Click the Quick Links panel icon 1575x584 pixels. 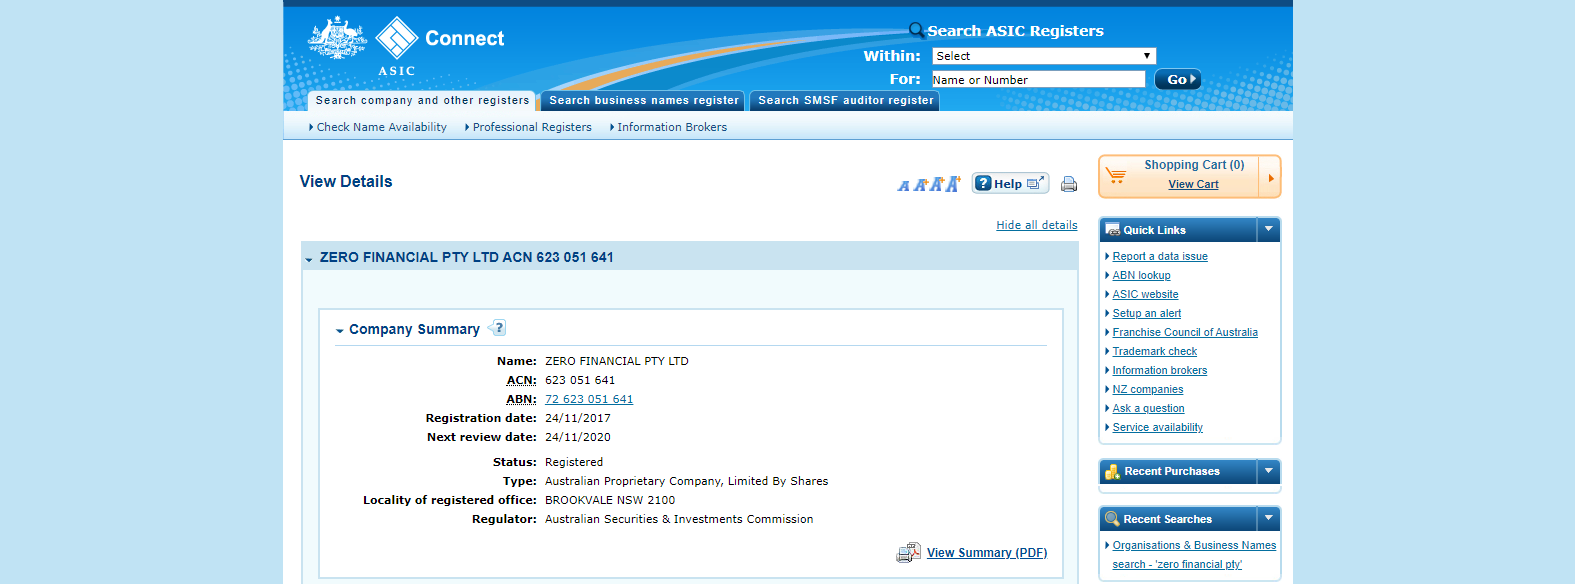(x=1112, y=230)
